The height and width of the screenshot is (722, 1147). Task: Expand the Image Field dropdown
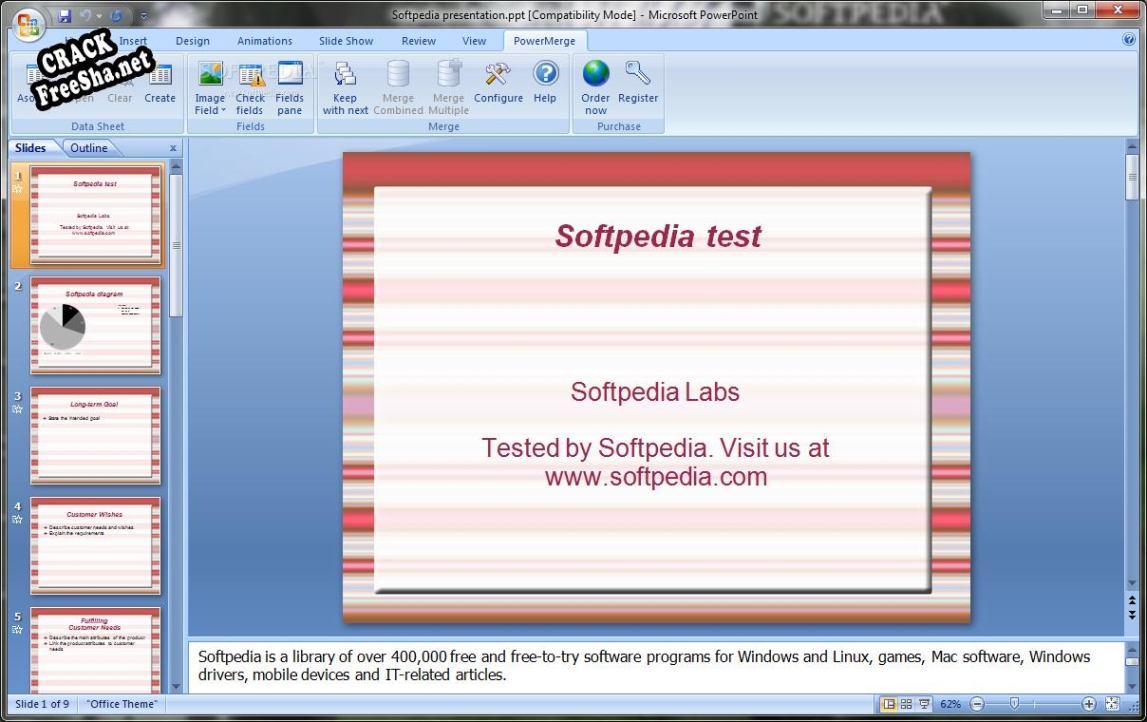[x=210, y=110]
